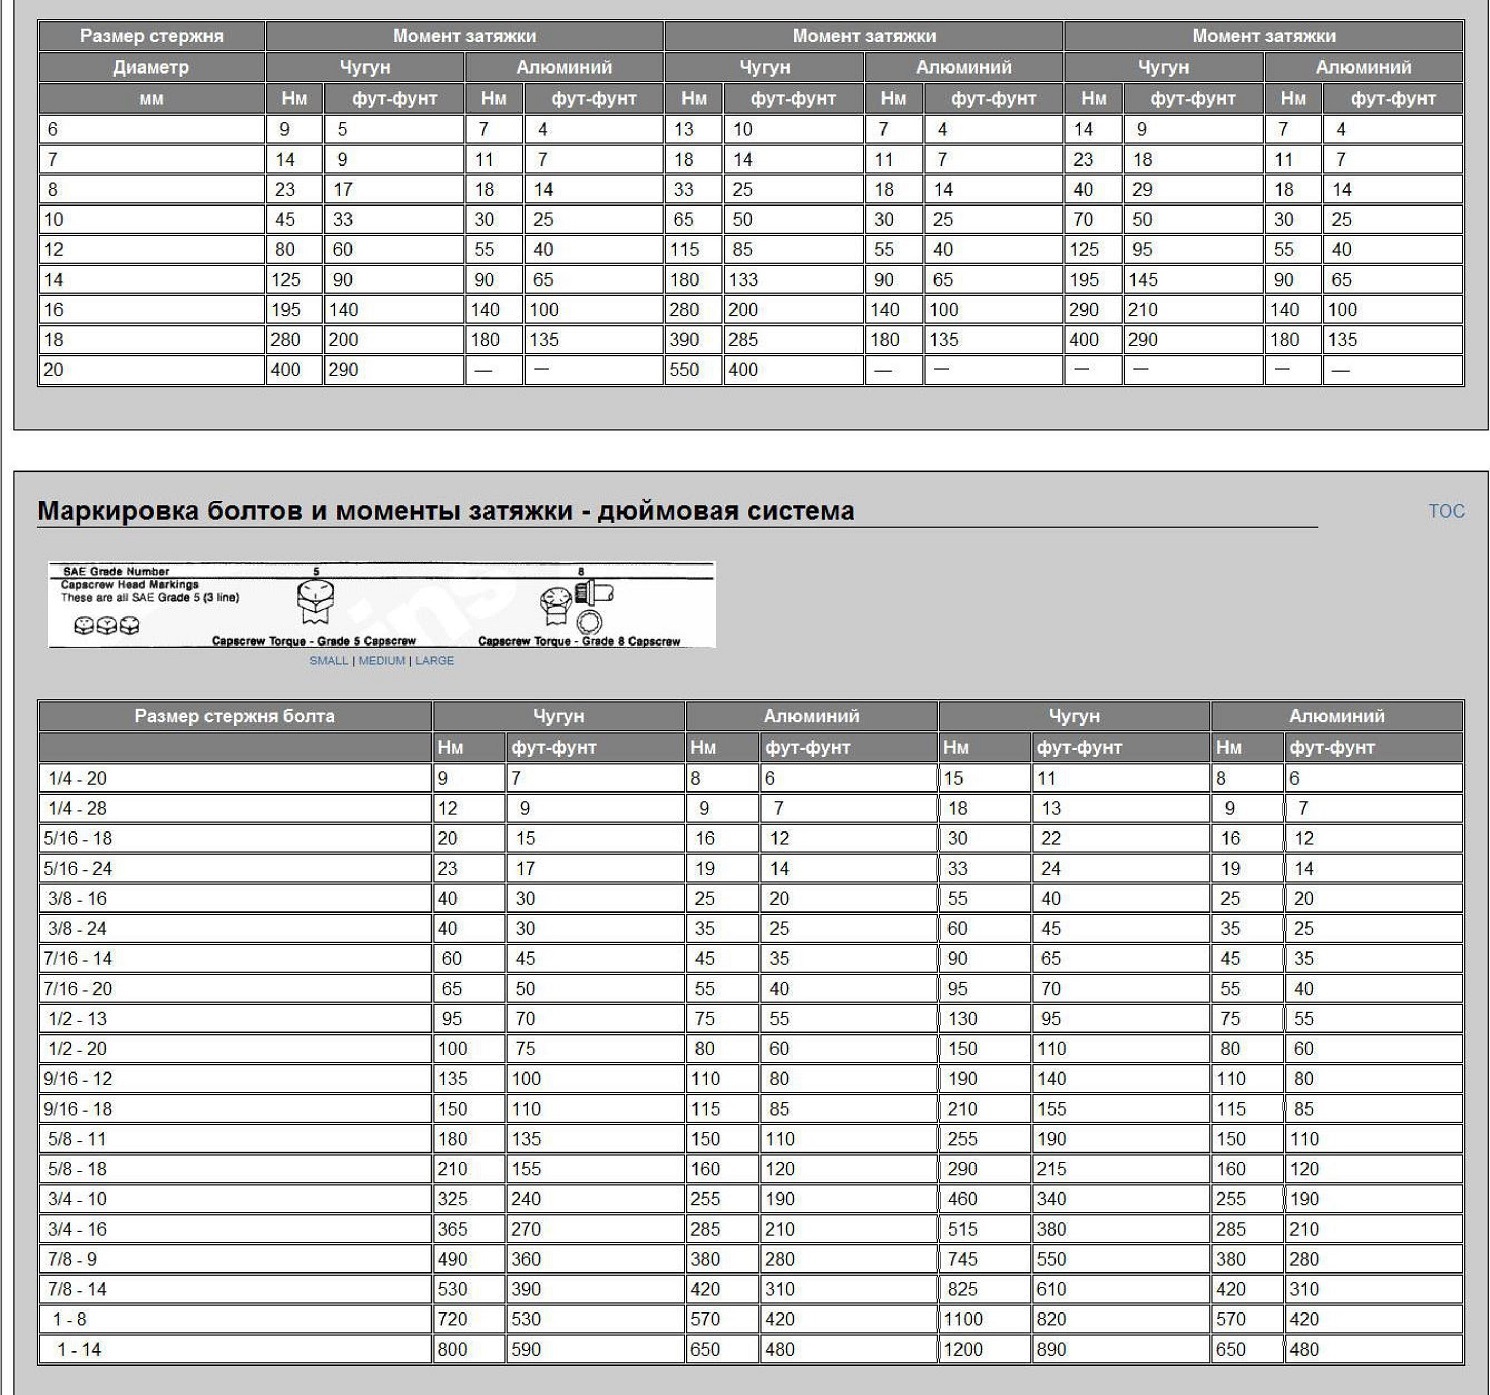This screenshot has width=1490, height=1395.
Task: Select the '1/2 - 20' bolt size row
Action: [x=751, y=1048]
